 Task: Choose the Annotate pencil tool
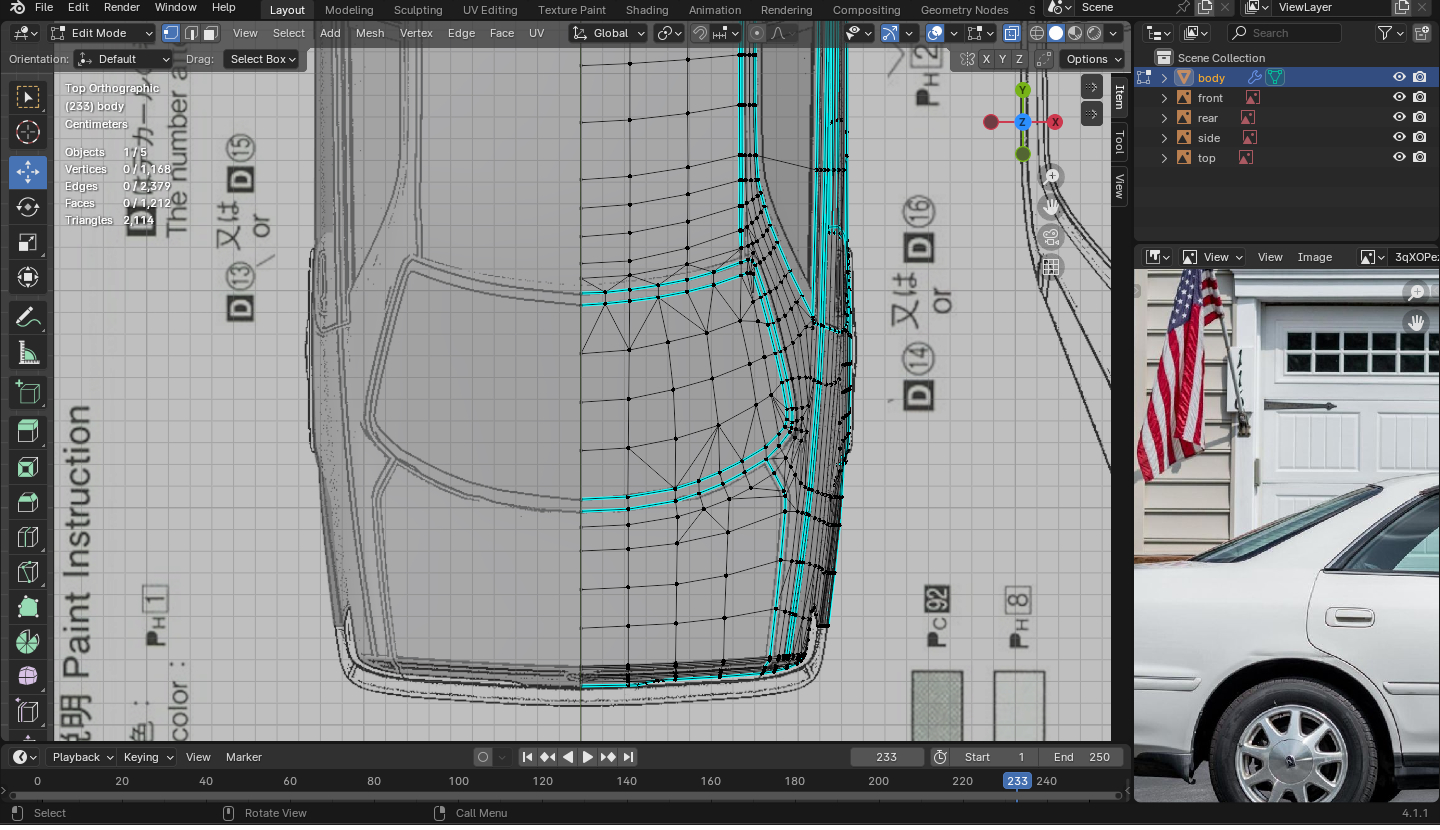(x=28, y=318)
